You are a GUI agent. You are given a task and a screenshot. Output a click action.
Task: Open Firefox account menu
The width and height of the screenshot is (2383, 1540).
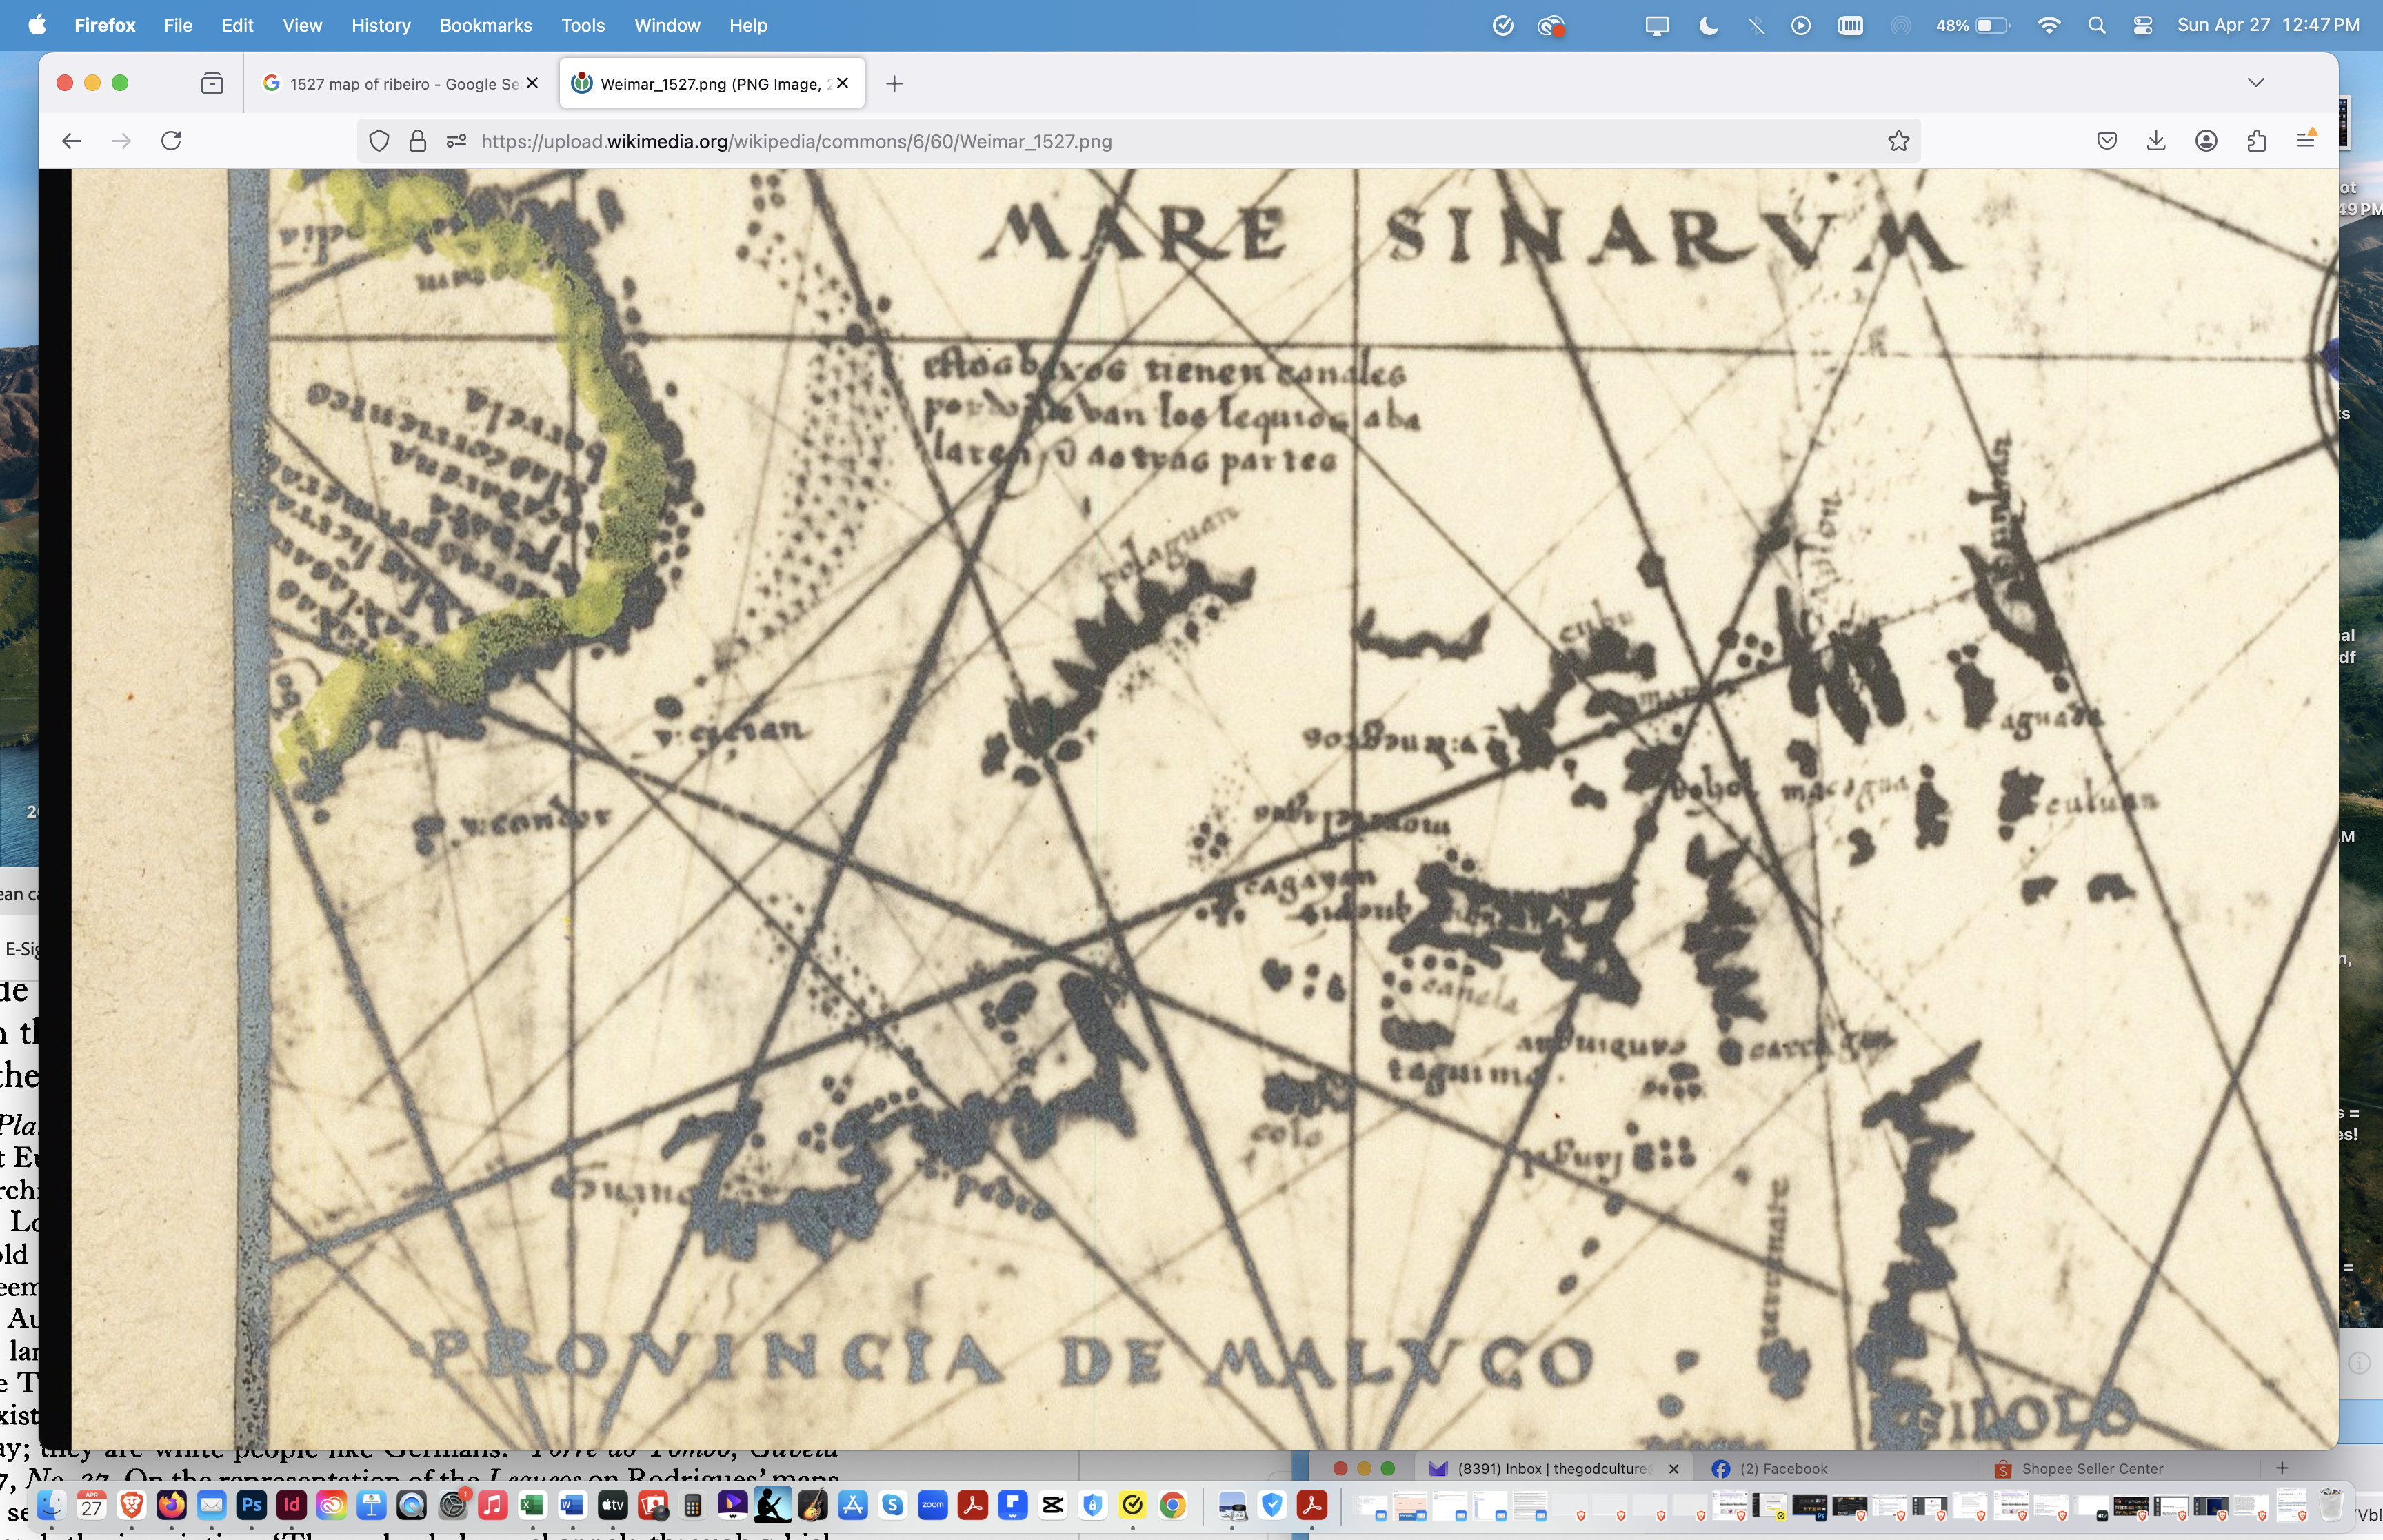click(2206, 141)
